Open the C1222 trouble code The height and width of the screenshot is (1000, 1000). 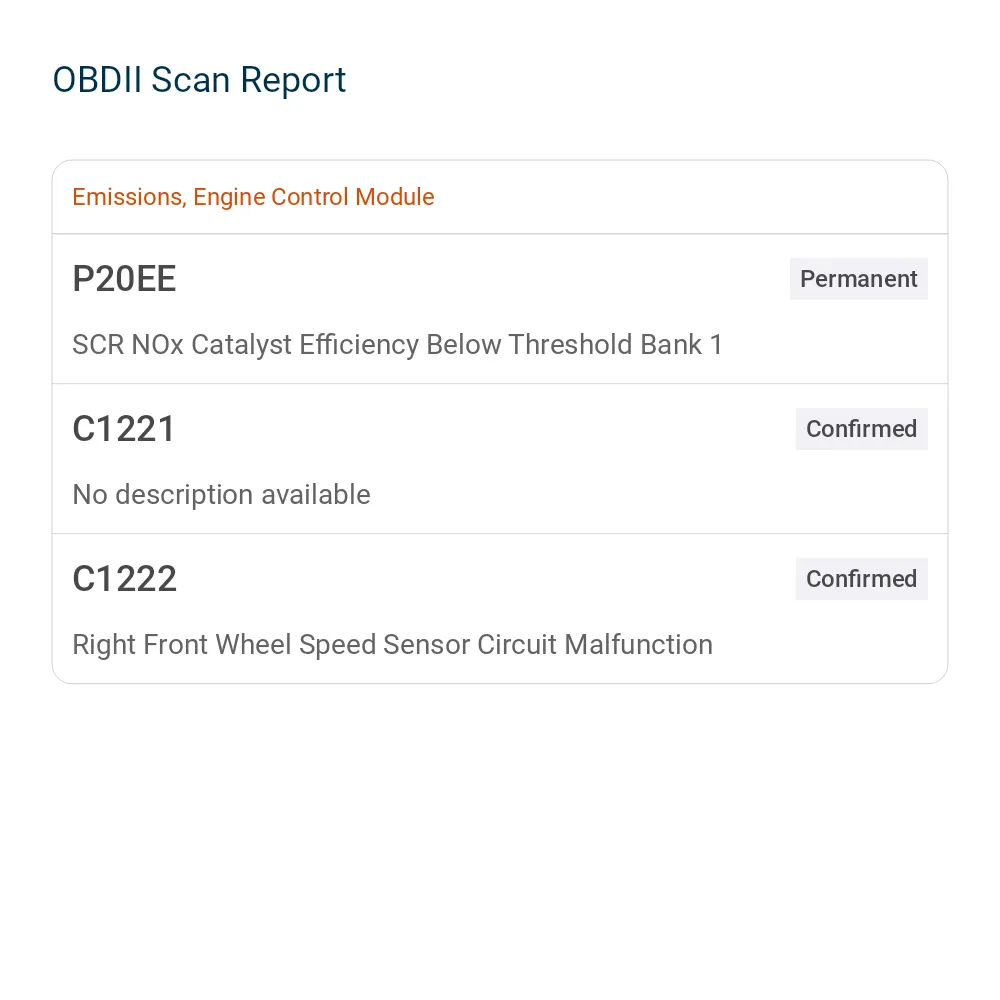[x=124, y=578]
